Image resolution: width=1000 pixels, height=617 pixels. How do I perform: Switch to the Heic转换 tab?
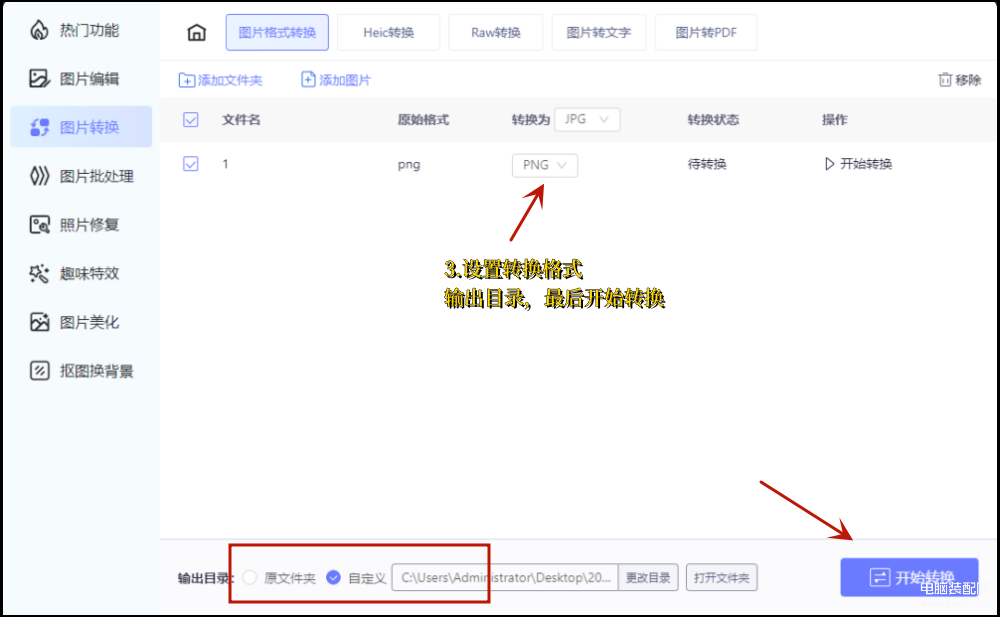coord(388,33)
